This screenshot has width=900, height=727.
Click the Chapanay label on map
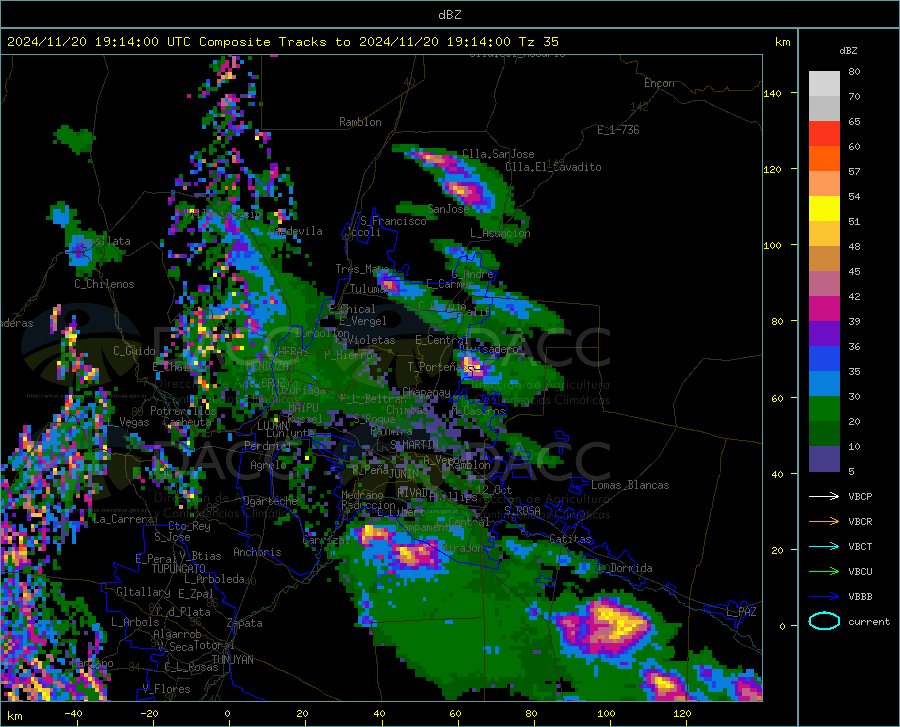point(426,392)
